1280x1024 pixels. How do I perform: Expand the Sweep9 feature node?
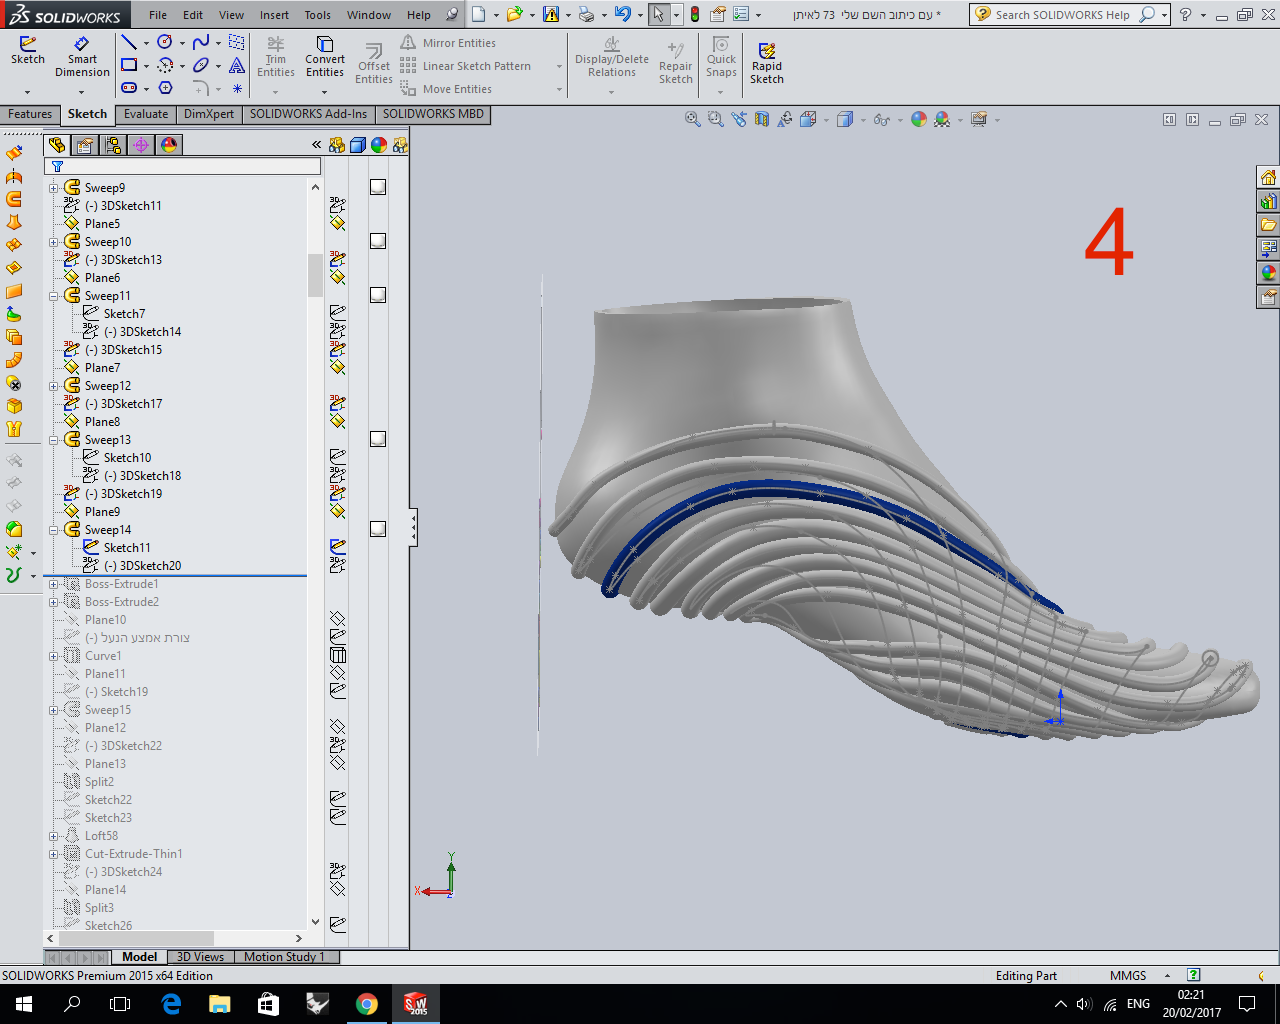tap(54, 188)
